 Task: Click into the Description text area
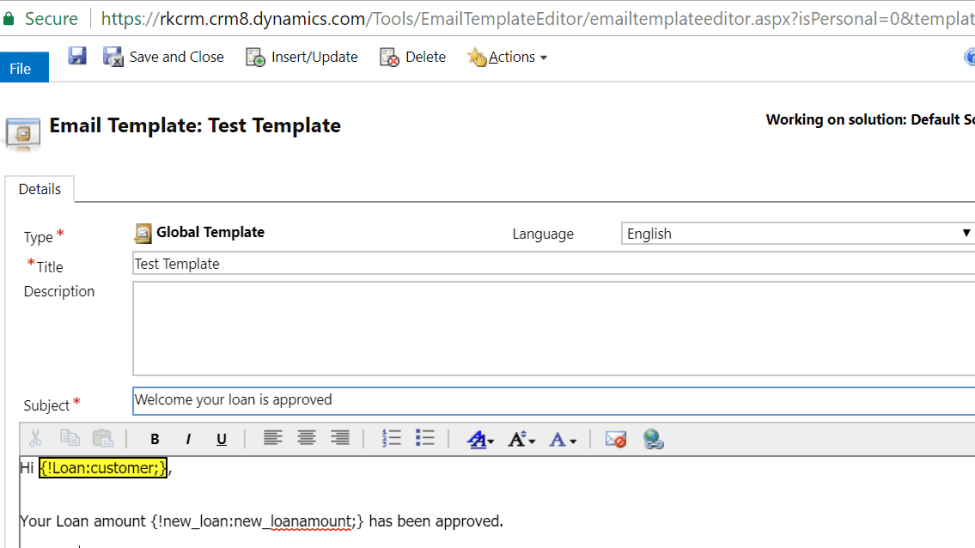click(x=550, y=327)
